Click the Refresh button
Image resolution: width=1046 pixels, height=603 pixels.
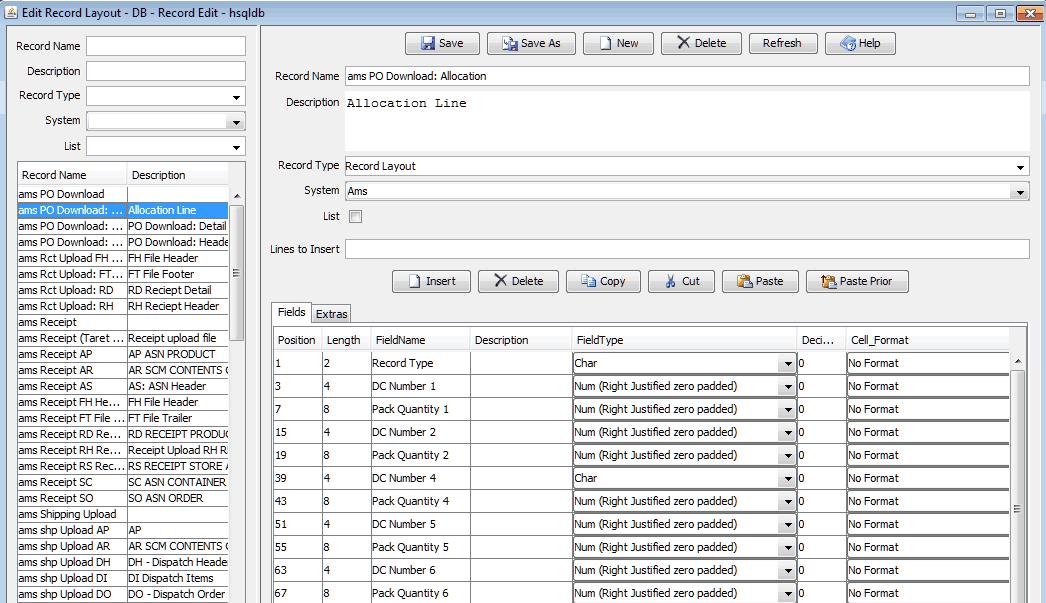782,43
